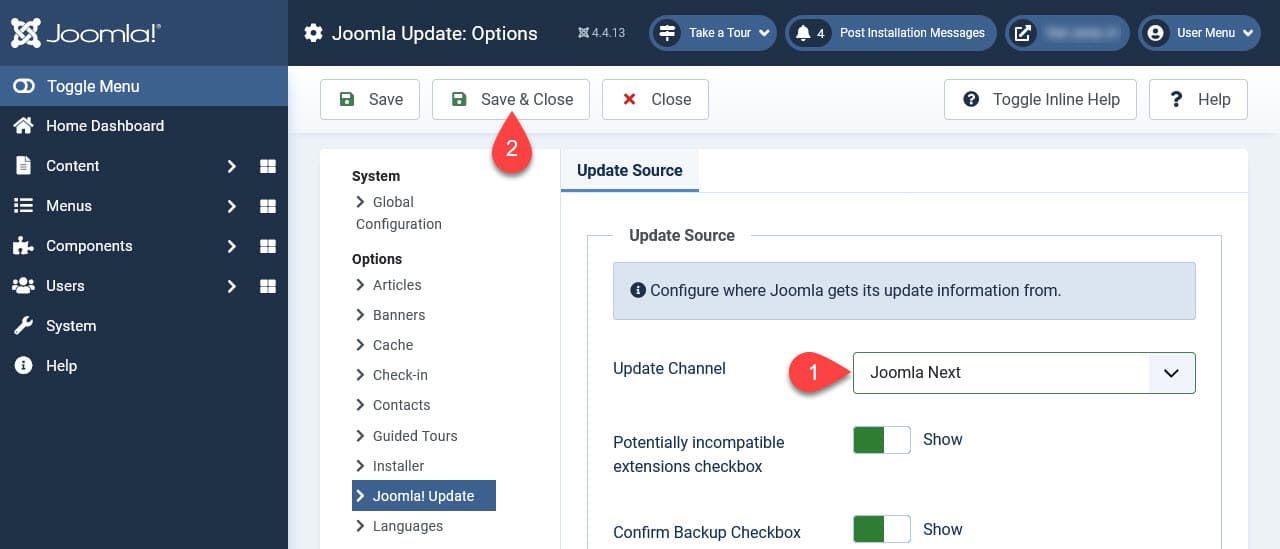The height and width of the screenshot is (549, 1280).
Task: Open the Users dashboard grid icon
Action: [268, 286]
